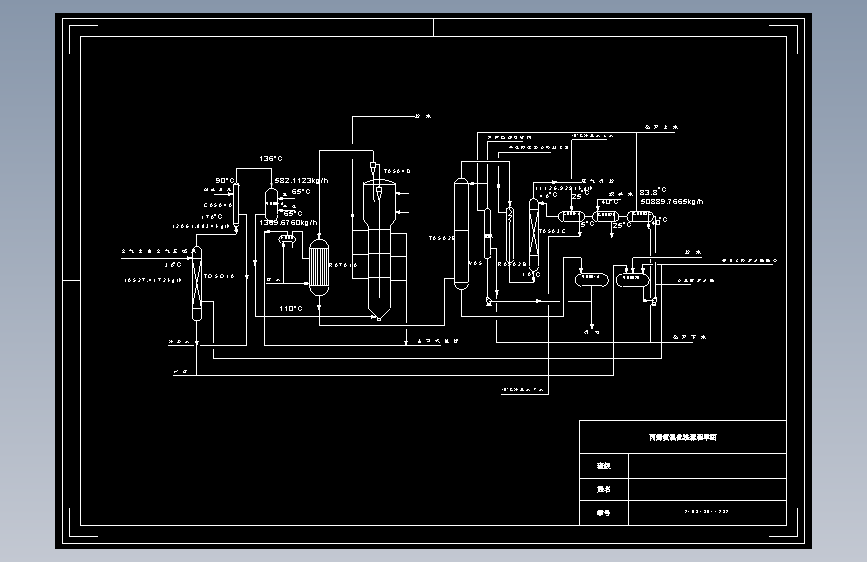This screenshot has height=562, width=867.
Task: Select the 1369.6760kg/h flow rate text
Action: (288, 222)
